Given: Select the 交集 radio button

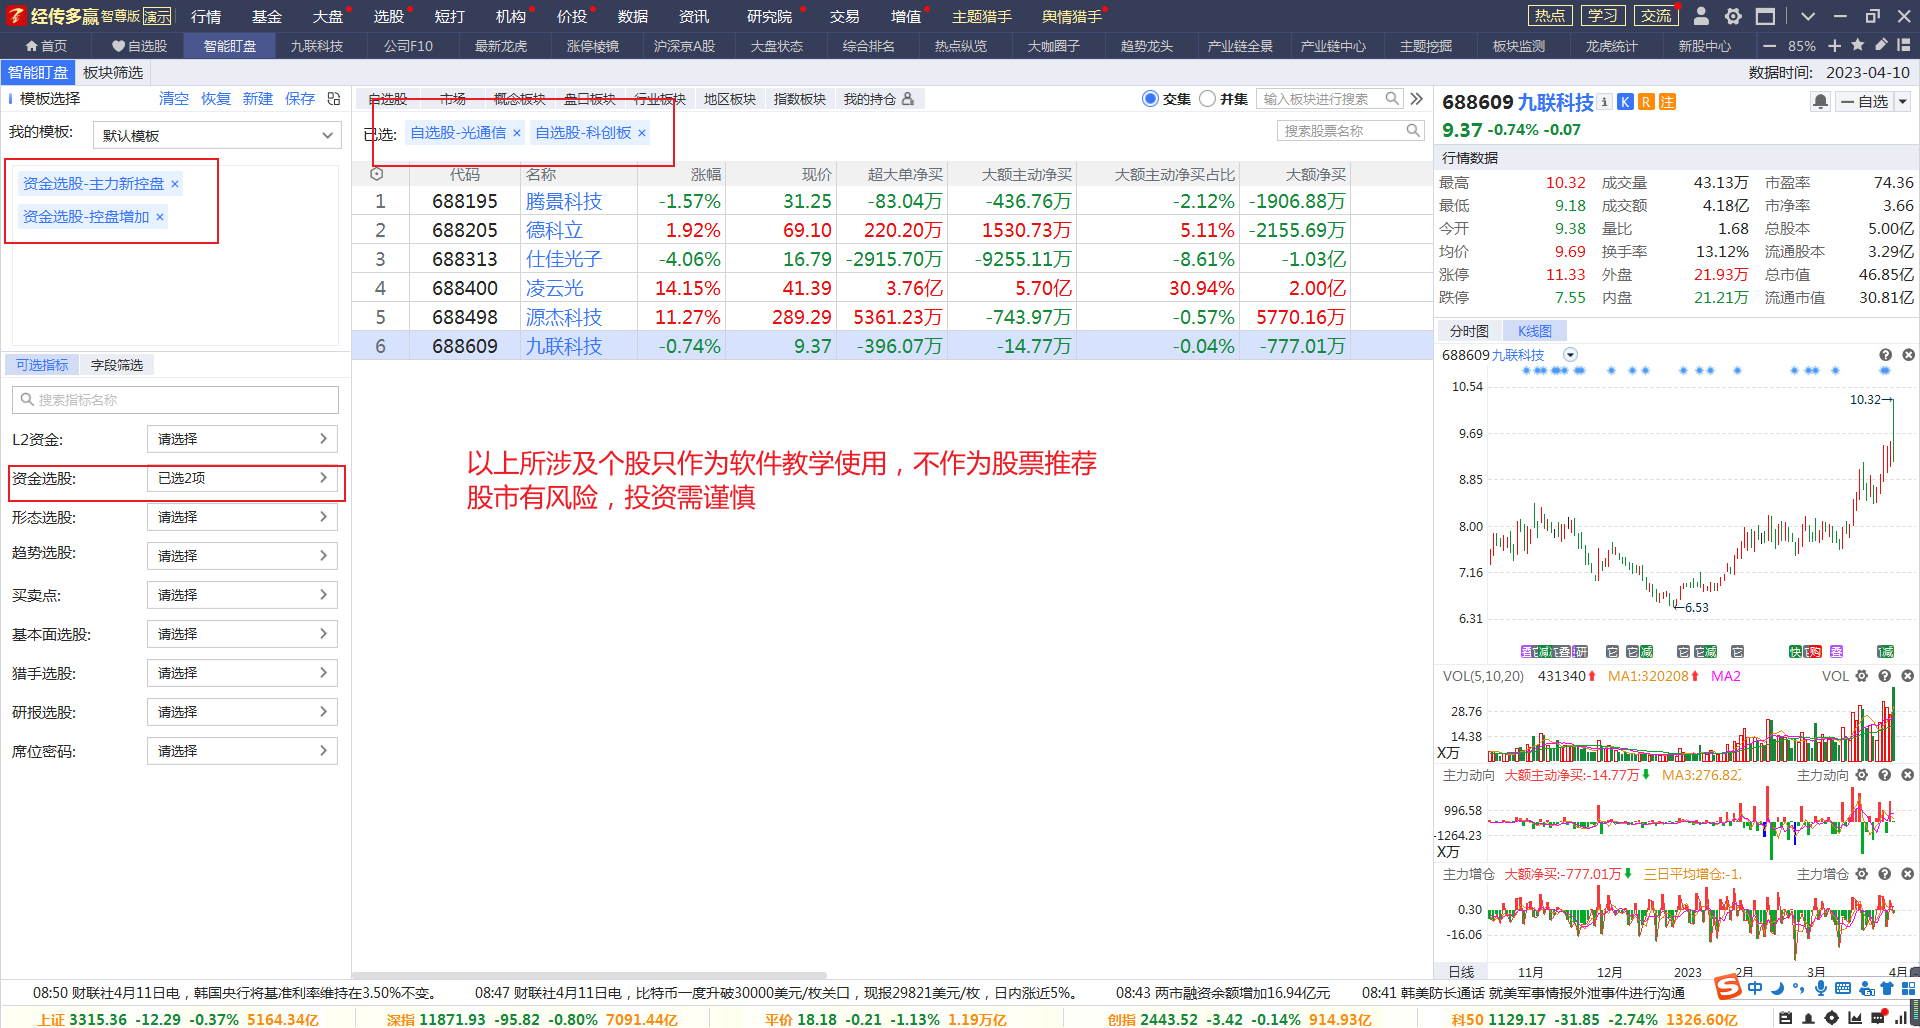Looking at the screenshot, I should [1150, 99].
